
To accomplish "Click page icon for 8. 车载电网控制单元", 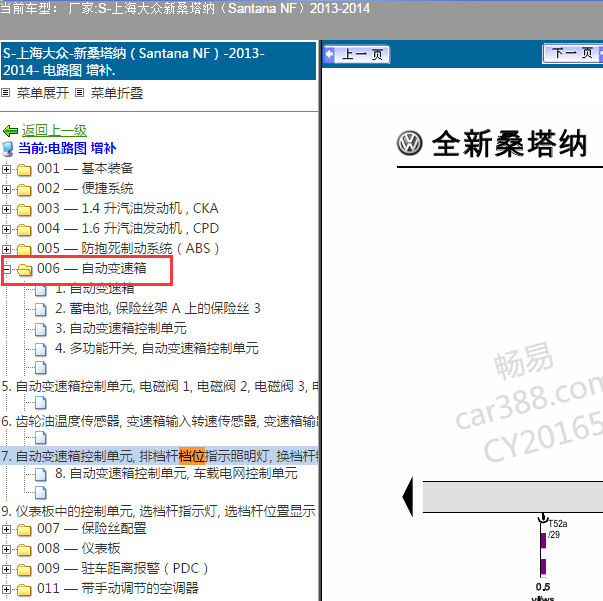I will tap(40, 474).
